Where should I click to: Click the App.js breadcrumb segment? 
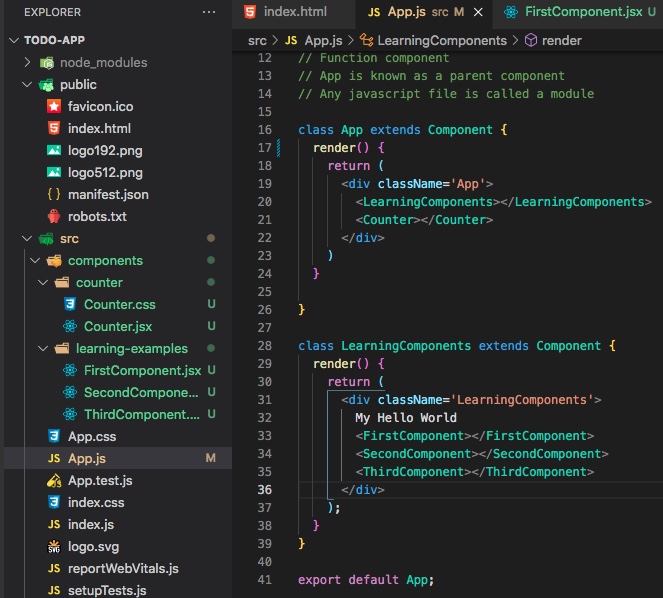click(x=323, y=41)
